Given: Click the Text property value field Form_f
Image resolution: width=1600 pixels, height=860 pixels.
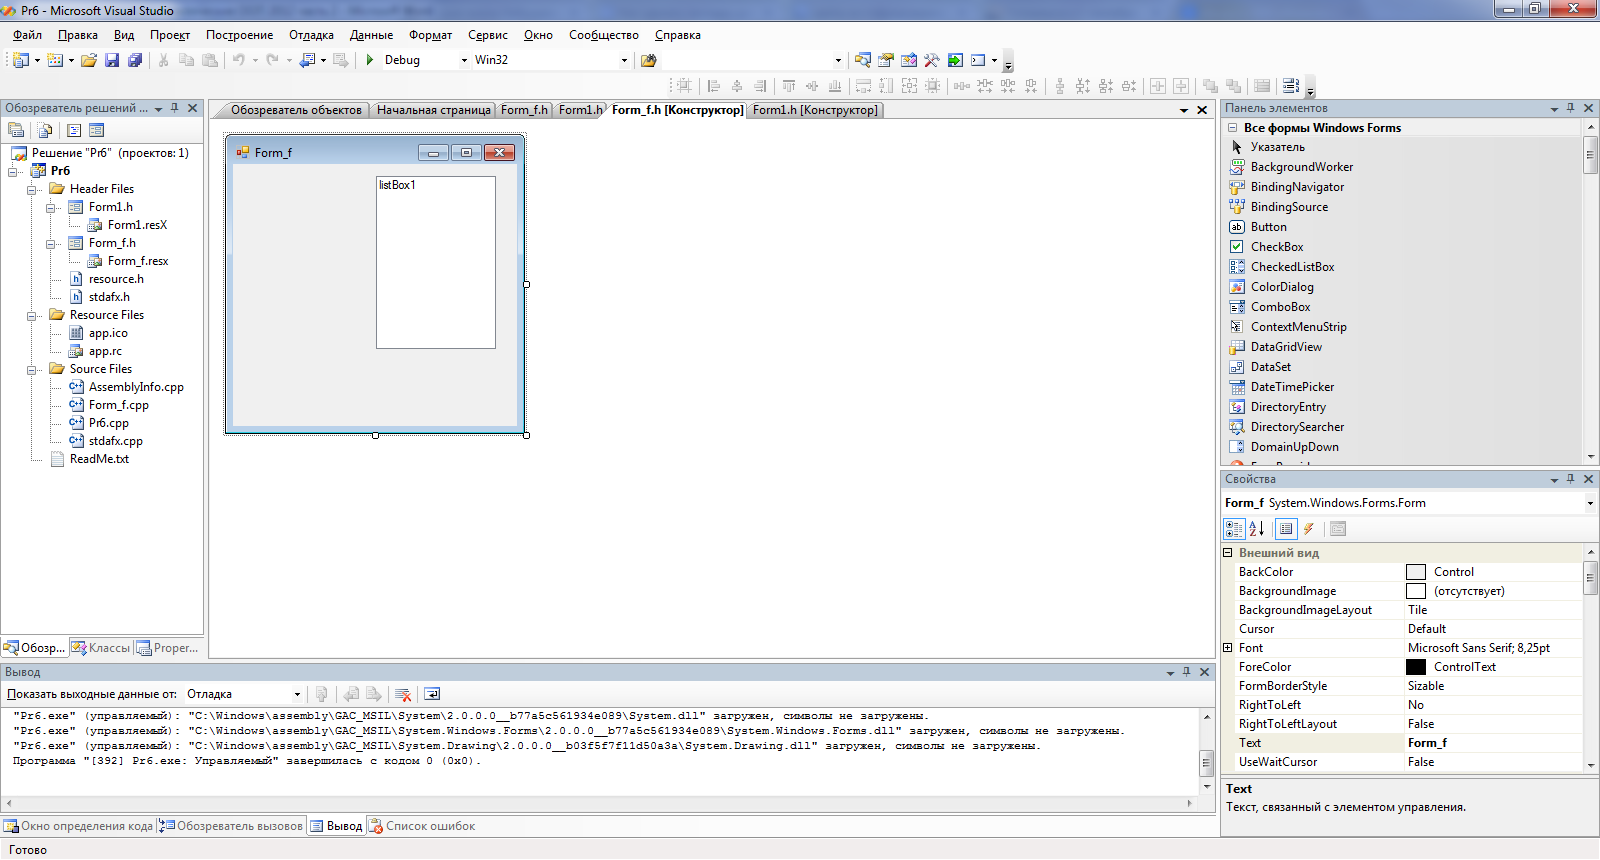Looking at the screenshot, I should 1494,743.
